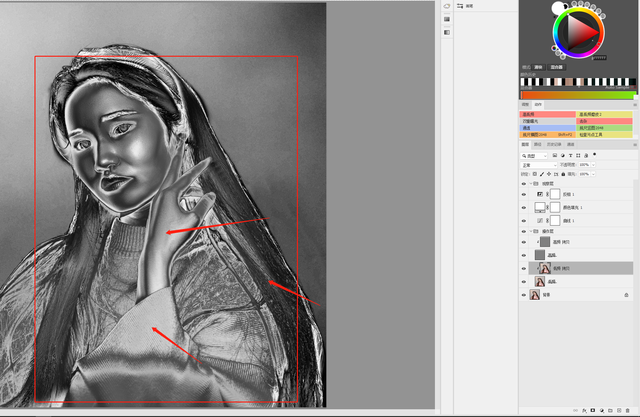Select the 低频 layer thumbnail

click(540, 282)
